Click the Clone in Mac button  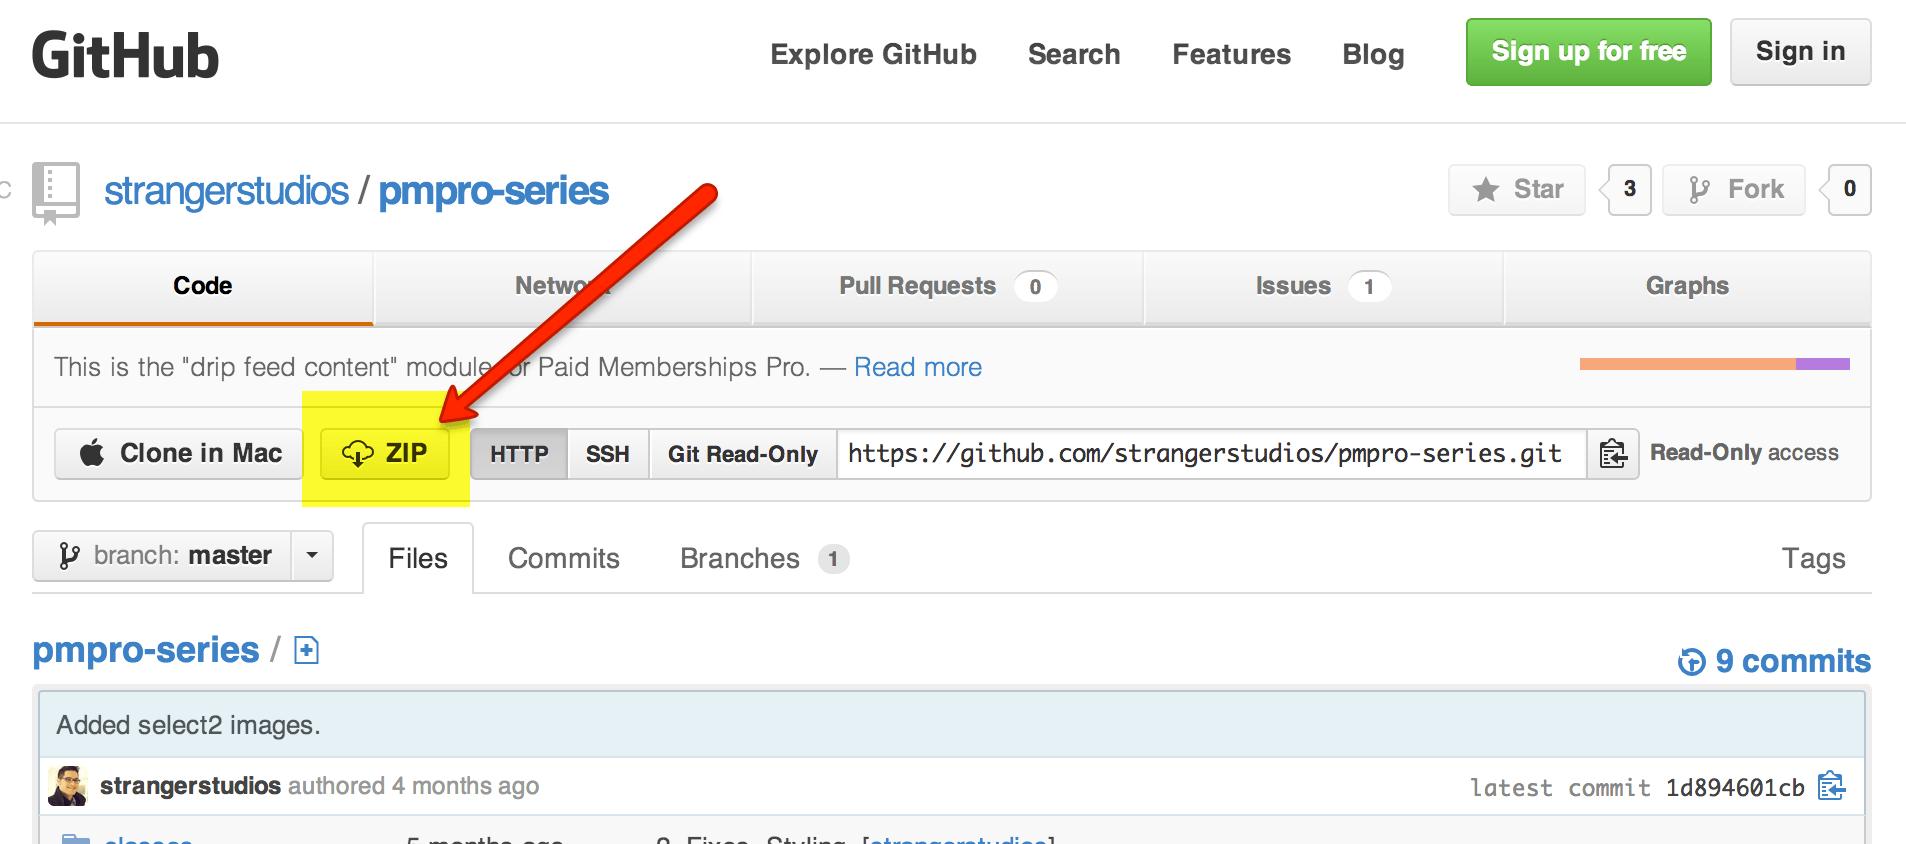[x=179, y=454]
